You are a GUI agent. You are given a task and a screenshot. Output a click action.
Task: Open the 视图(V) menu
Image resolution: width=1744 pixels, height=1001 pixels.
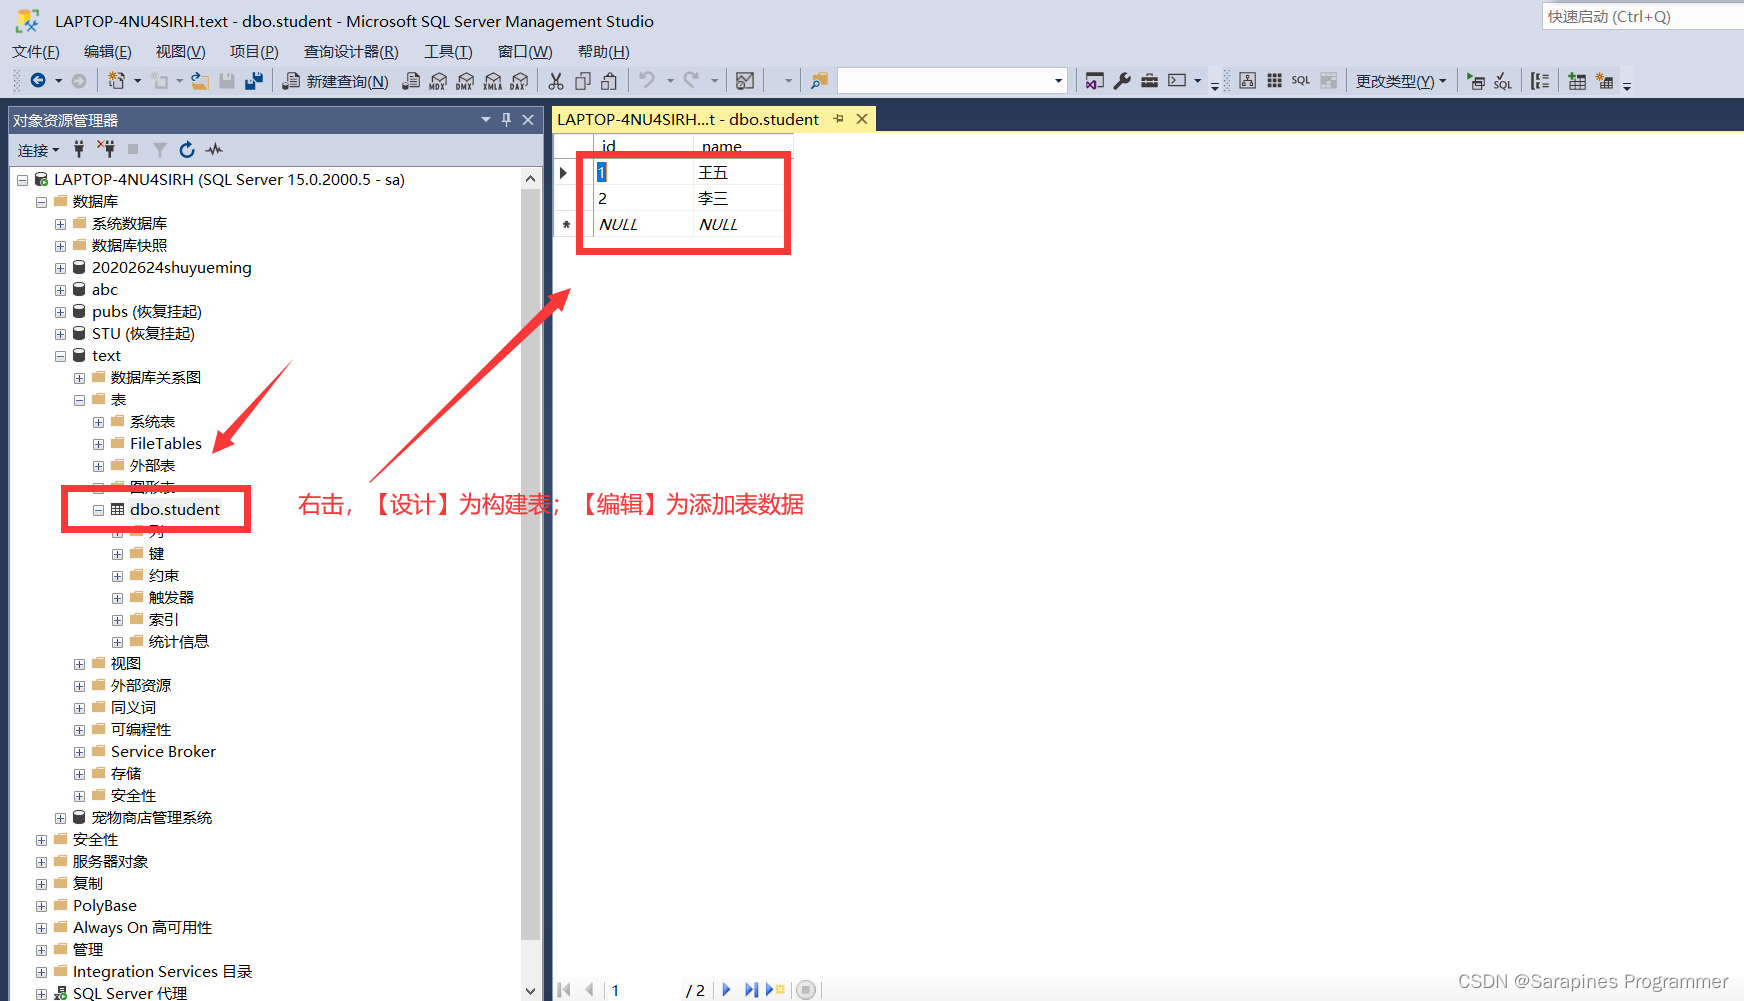[180, 52]
